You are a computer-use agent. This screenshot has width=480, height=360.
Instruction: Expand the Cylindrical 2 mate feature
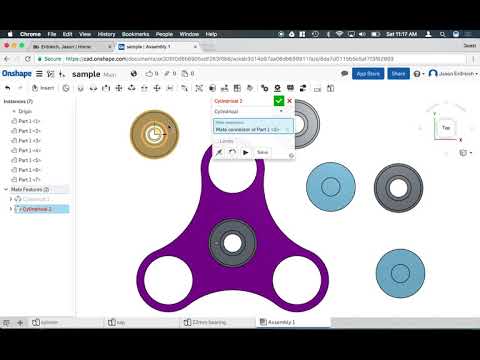11,209
